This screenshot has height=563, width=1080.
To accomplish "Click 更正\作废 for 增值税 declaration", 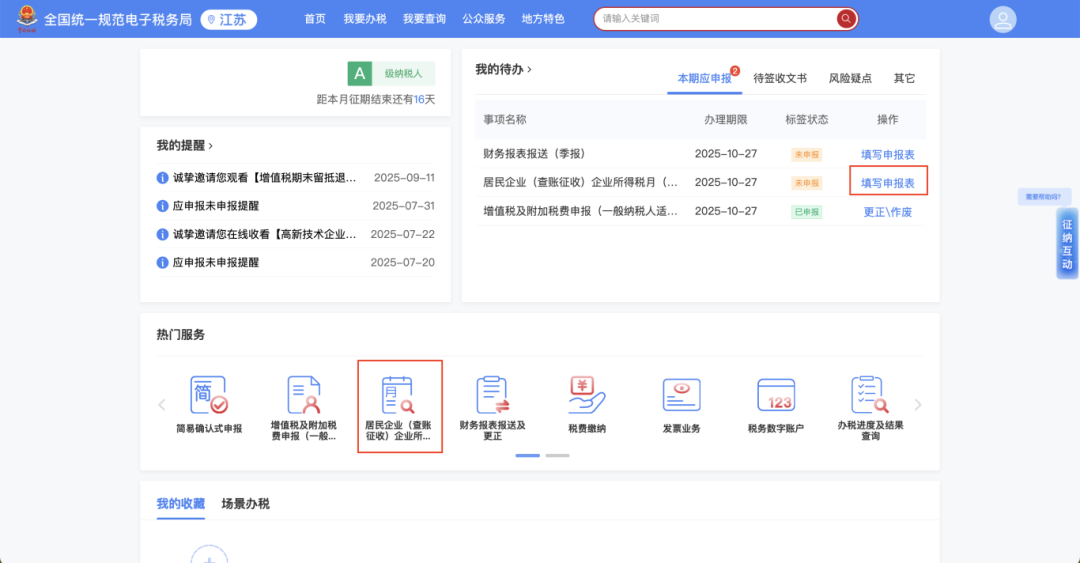I will (x=887, y=212).
